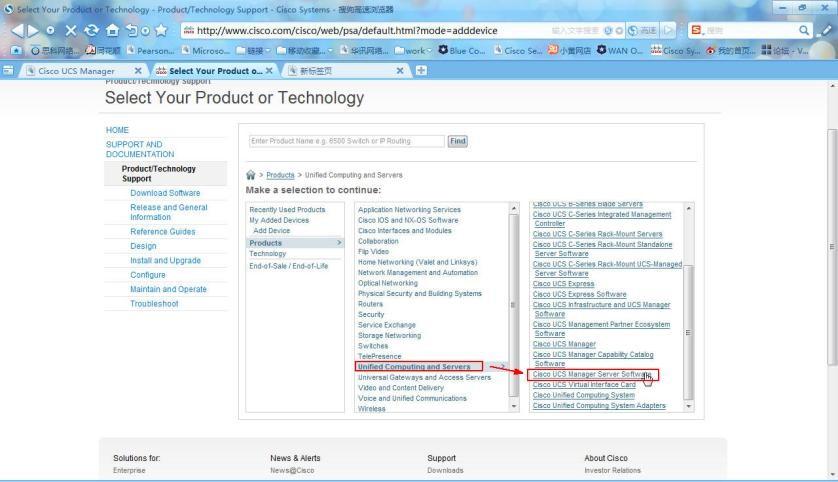The width and height of the screenshot is (838, 482).
Task: Open the Microso... bookmark
Action: tap(206, 50)
